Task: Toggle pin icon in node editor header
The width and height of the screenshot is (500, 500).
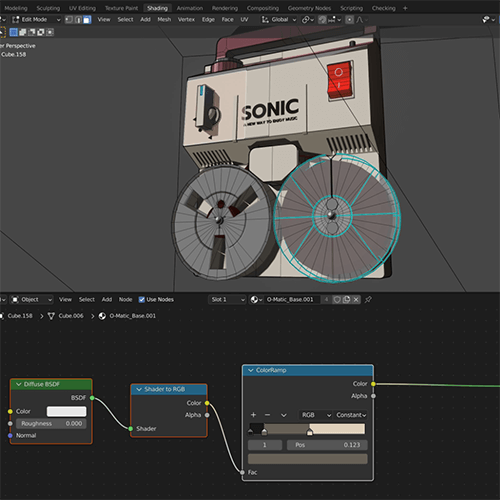Action: pos(368,299)
